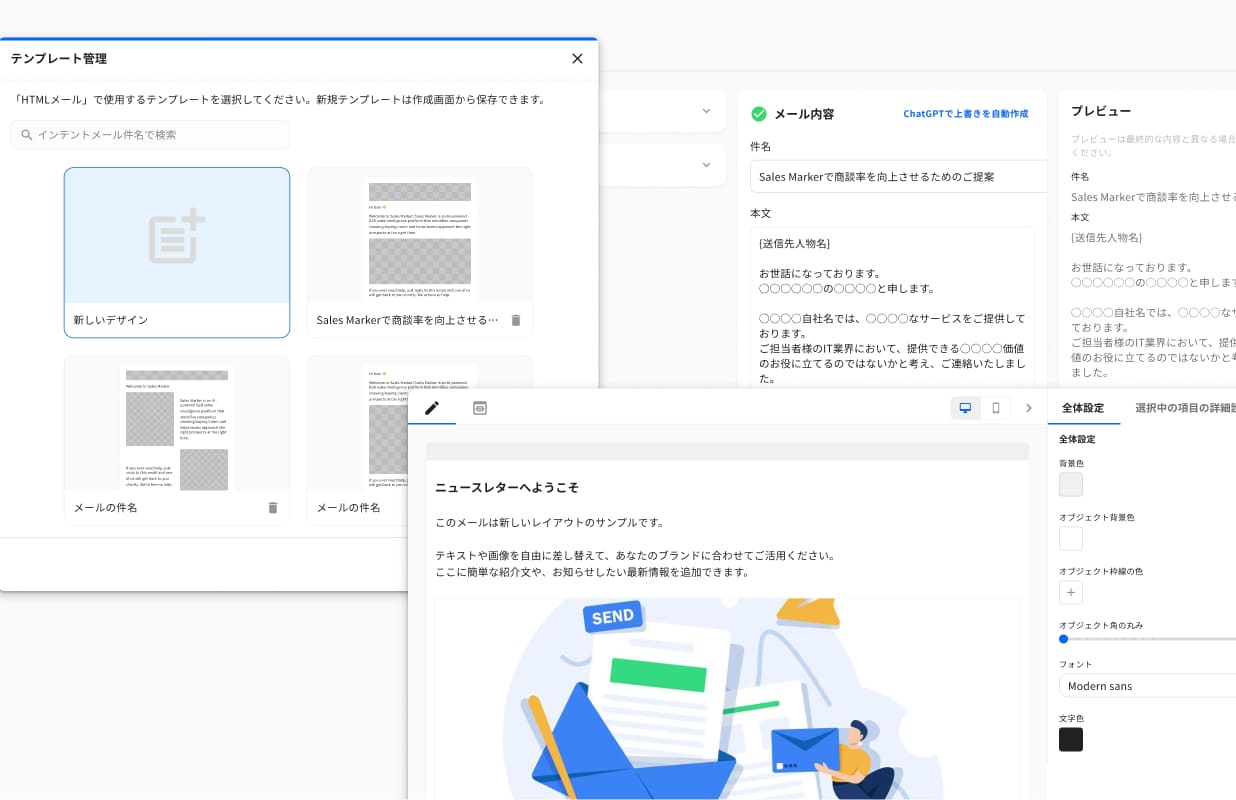Open the 選択中の項目の詳細設定 tab

click(1185, 408)
